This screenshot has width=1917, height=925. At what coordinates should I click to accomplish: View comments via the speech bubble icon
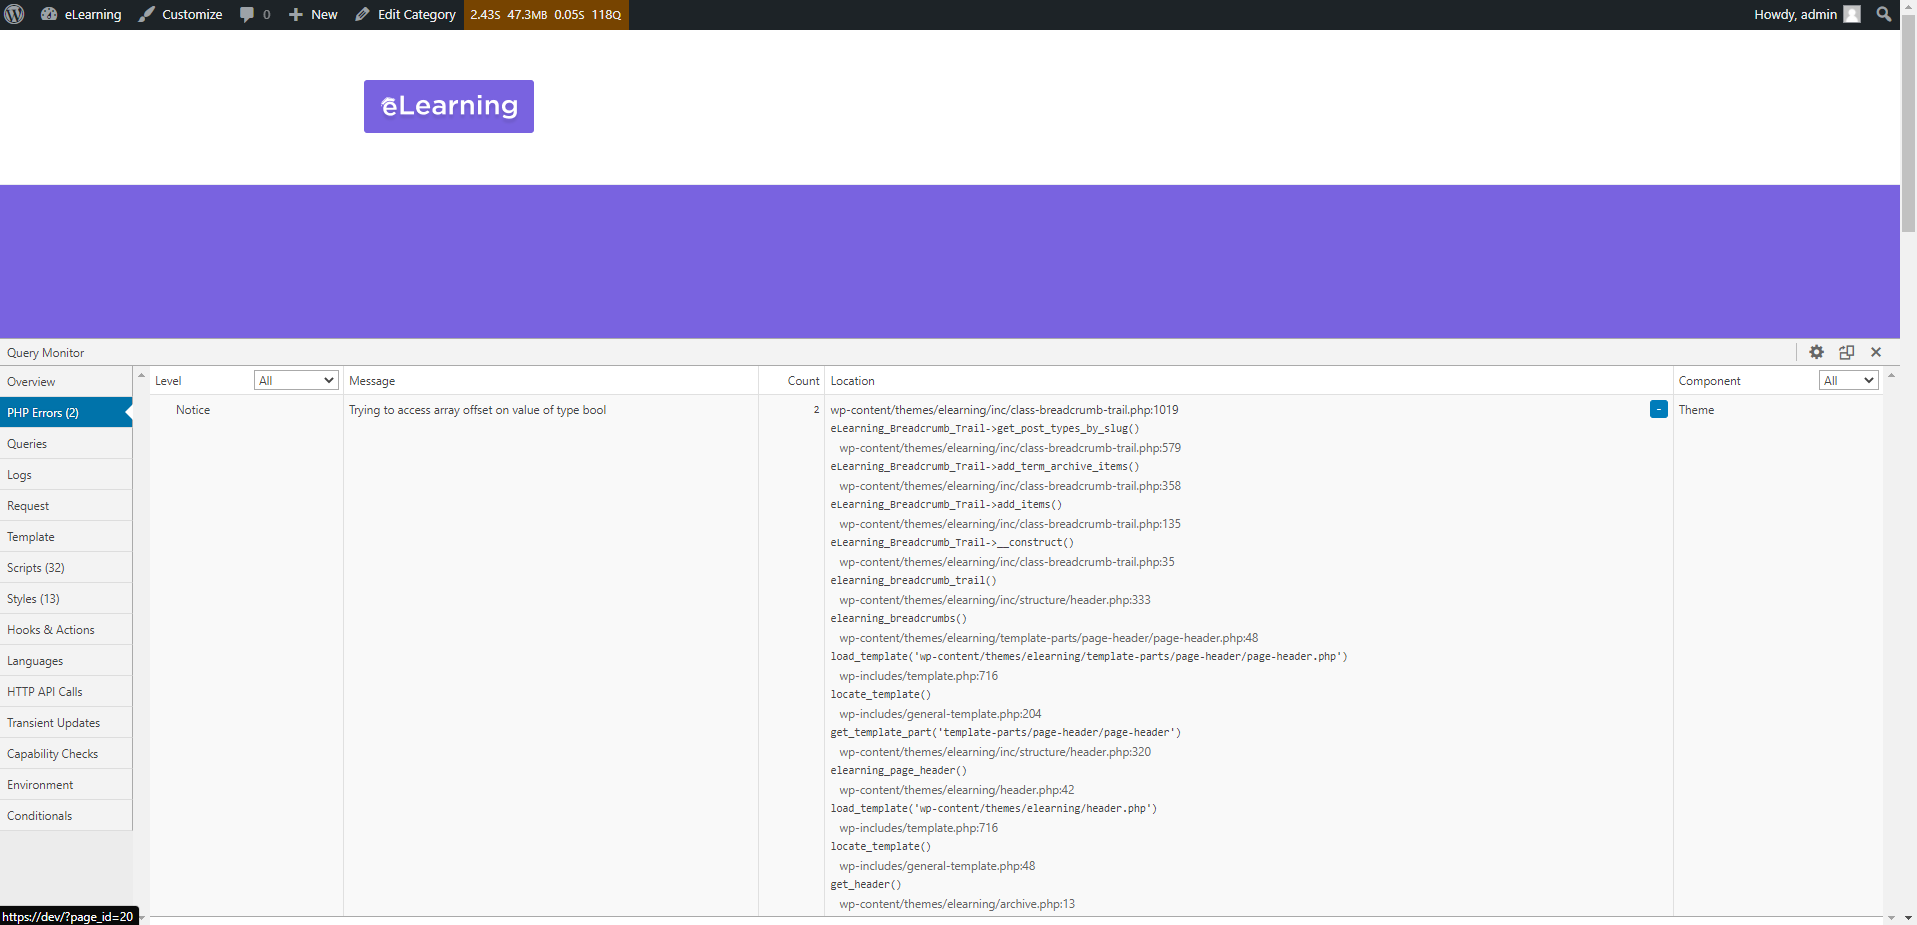pyautogui.click(x=255, y=14)
